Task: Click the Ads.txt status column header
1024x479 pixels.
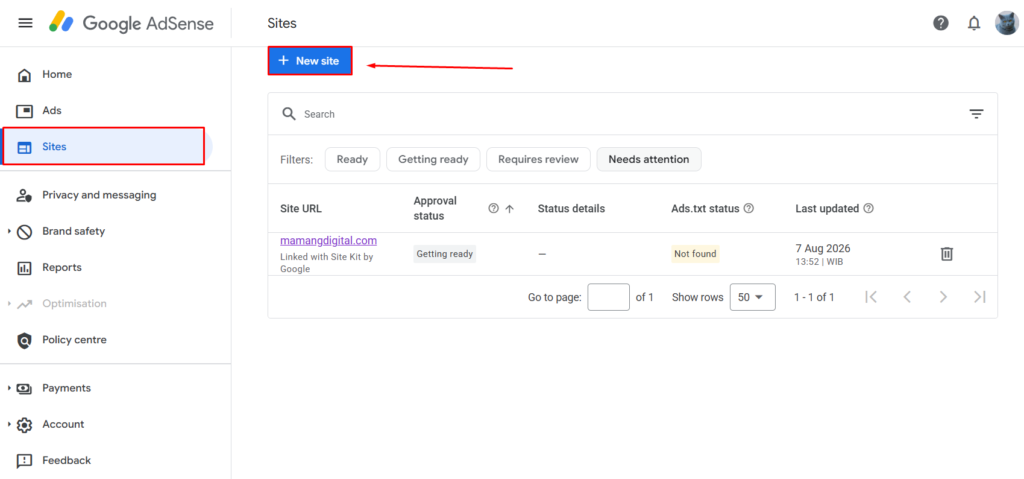Action: 705,208
